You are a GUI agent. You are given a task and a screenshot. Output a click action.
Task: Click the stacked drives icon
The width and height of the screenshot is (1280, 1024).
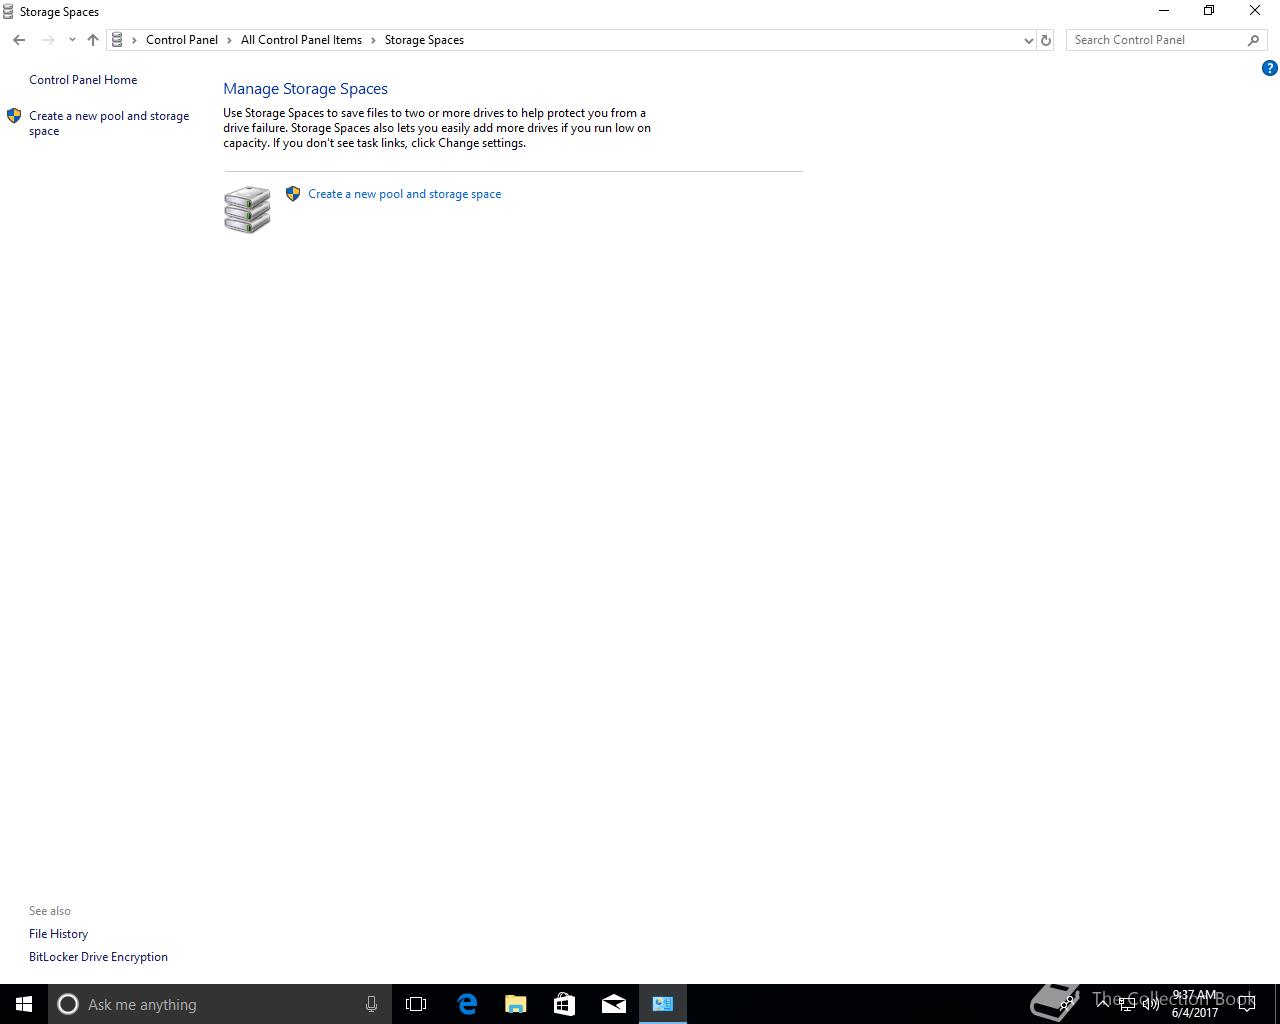pyautogui.click(x=247, y=209)
